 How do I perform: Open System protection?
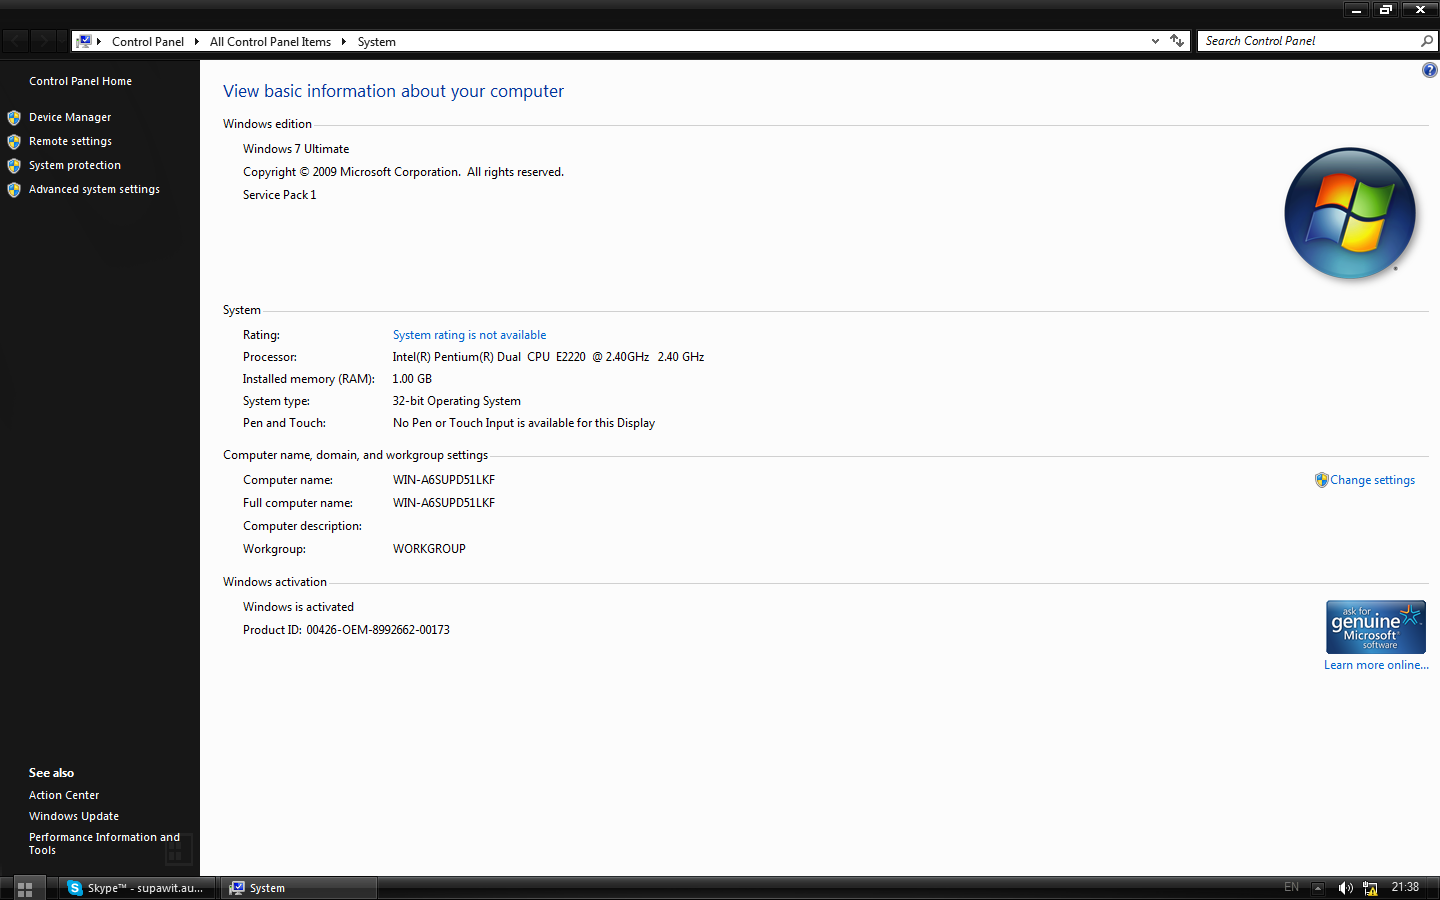point(75,165)
